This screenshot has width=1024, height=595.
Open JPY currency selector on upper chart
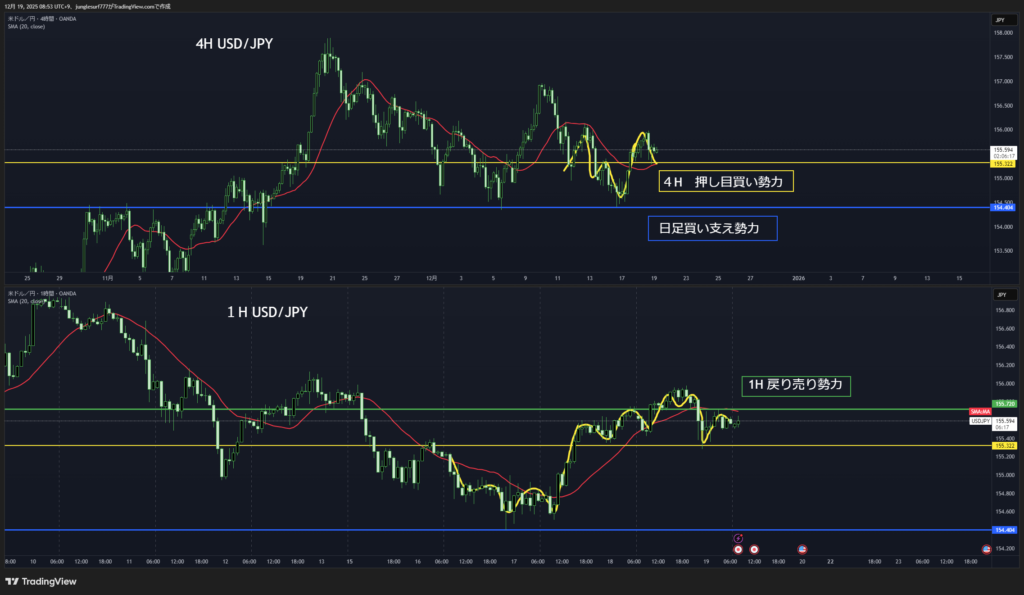[1000, 20]
